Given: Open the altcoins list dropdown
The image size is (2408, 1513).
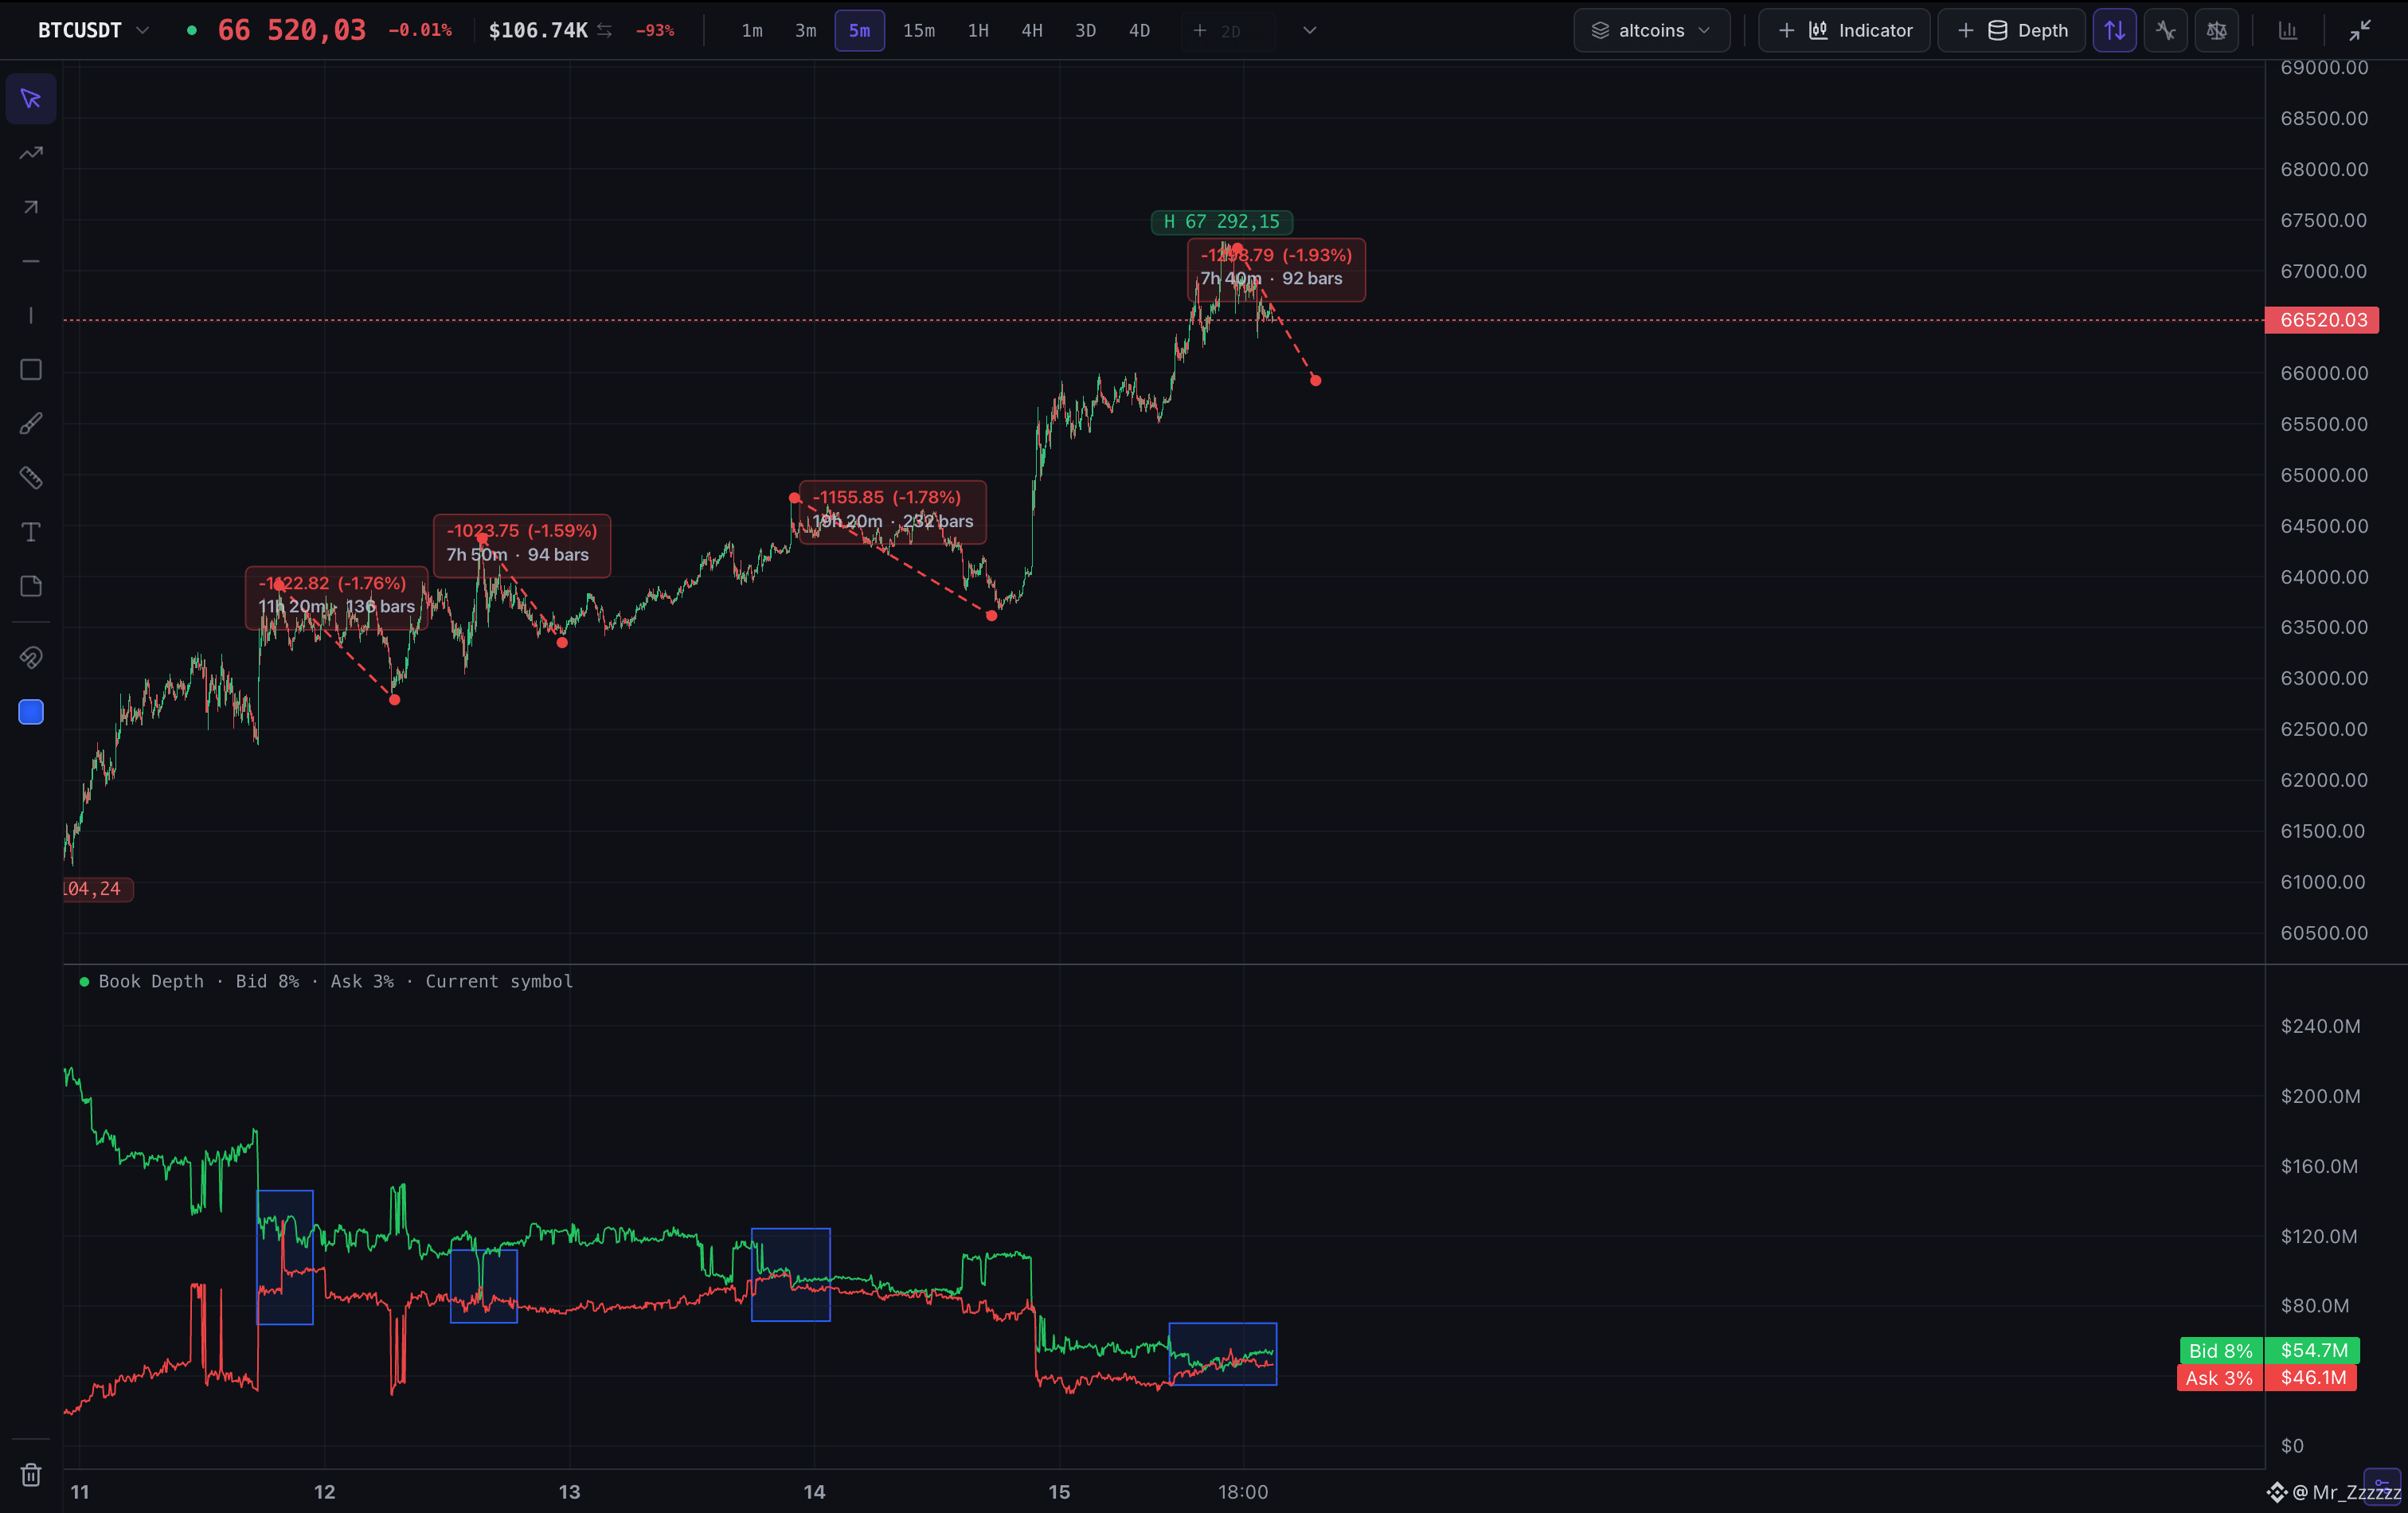Looking at the screenshot, I should point(1652,31).
